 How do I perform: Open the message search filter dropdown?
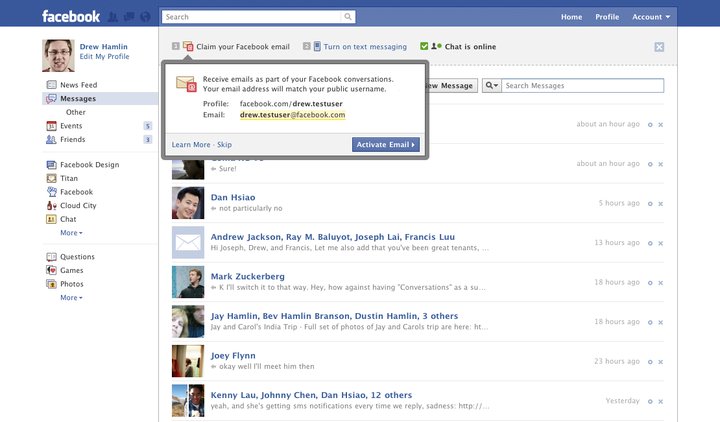click(x=492, y=86)
